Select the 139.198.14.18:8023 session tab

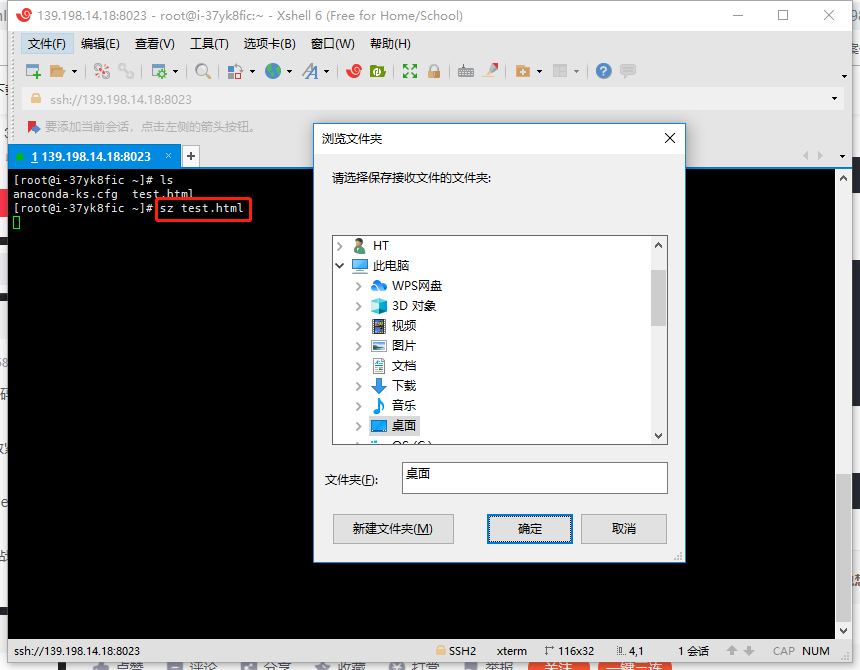tap(90, 156)
